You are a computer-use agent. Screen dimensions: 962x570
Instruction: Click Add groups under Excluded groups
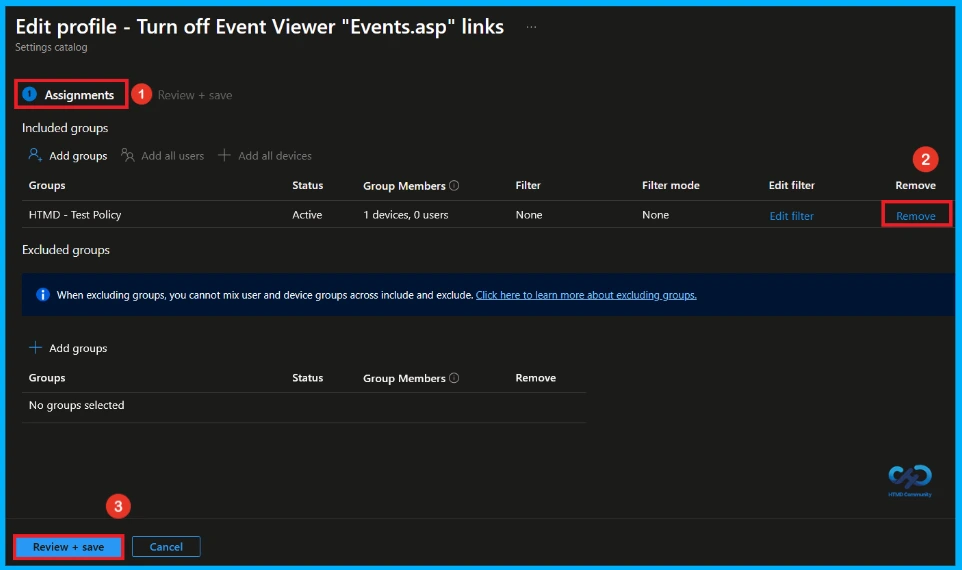[x=67, y=348]
